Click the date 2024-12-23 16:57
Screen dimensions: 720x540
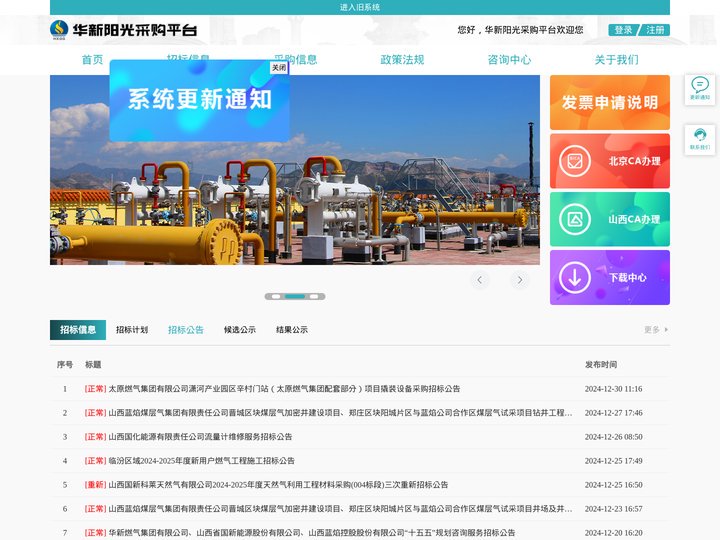pos(613,509)
